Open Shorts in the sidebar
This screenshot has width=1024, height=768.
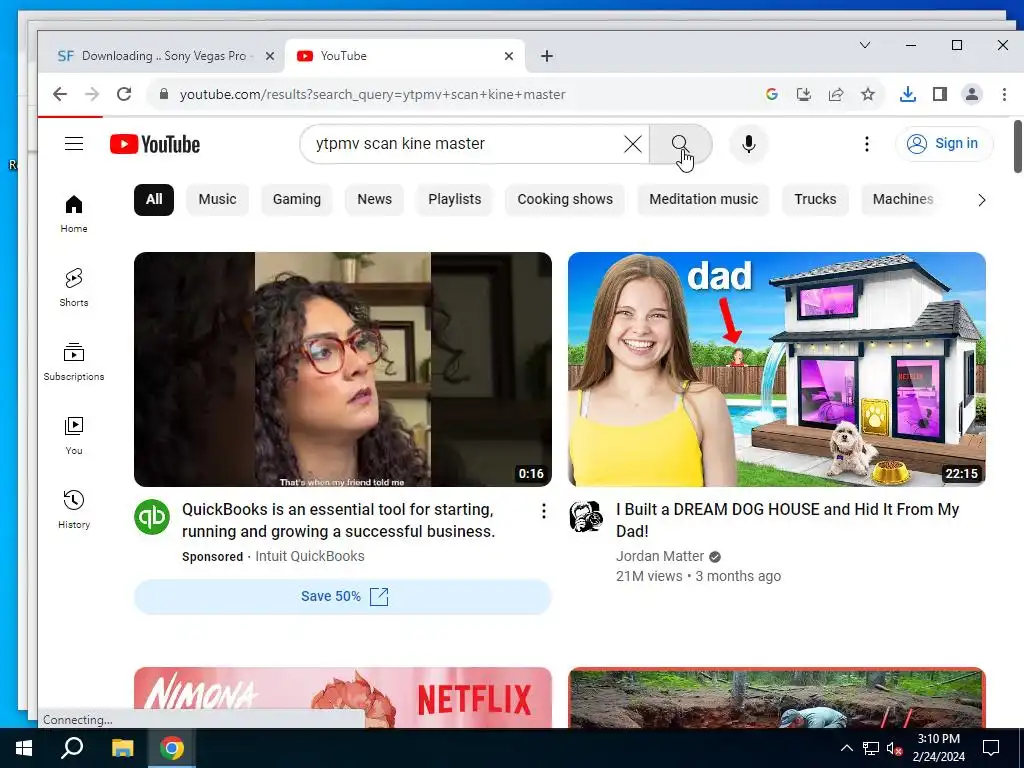coord(74,288)
